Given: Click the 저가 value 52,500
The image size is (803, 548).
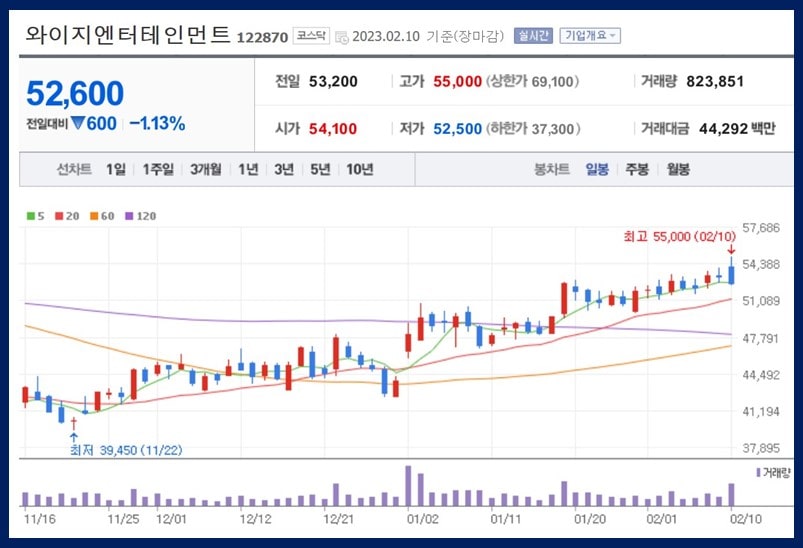Looking at the screenshot, I should 457,129.
